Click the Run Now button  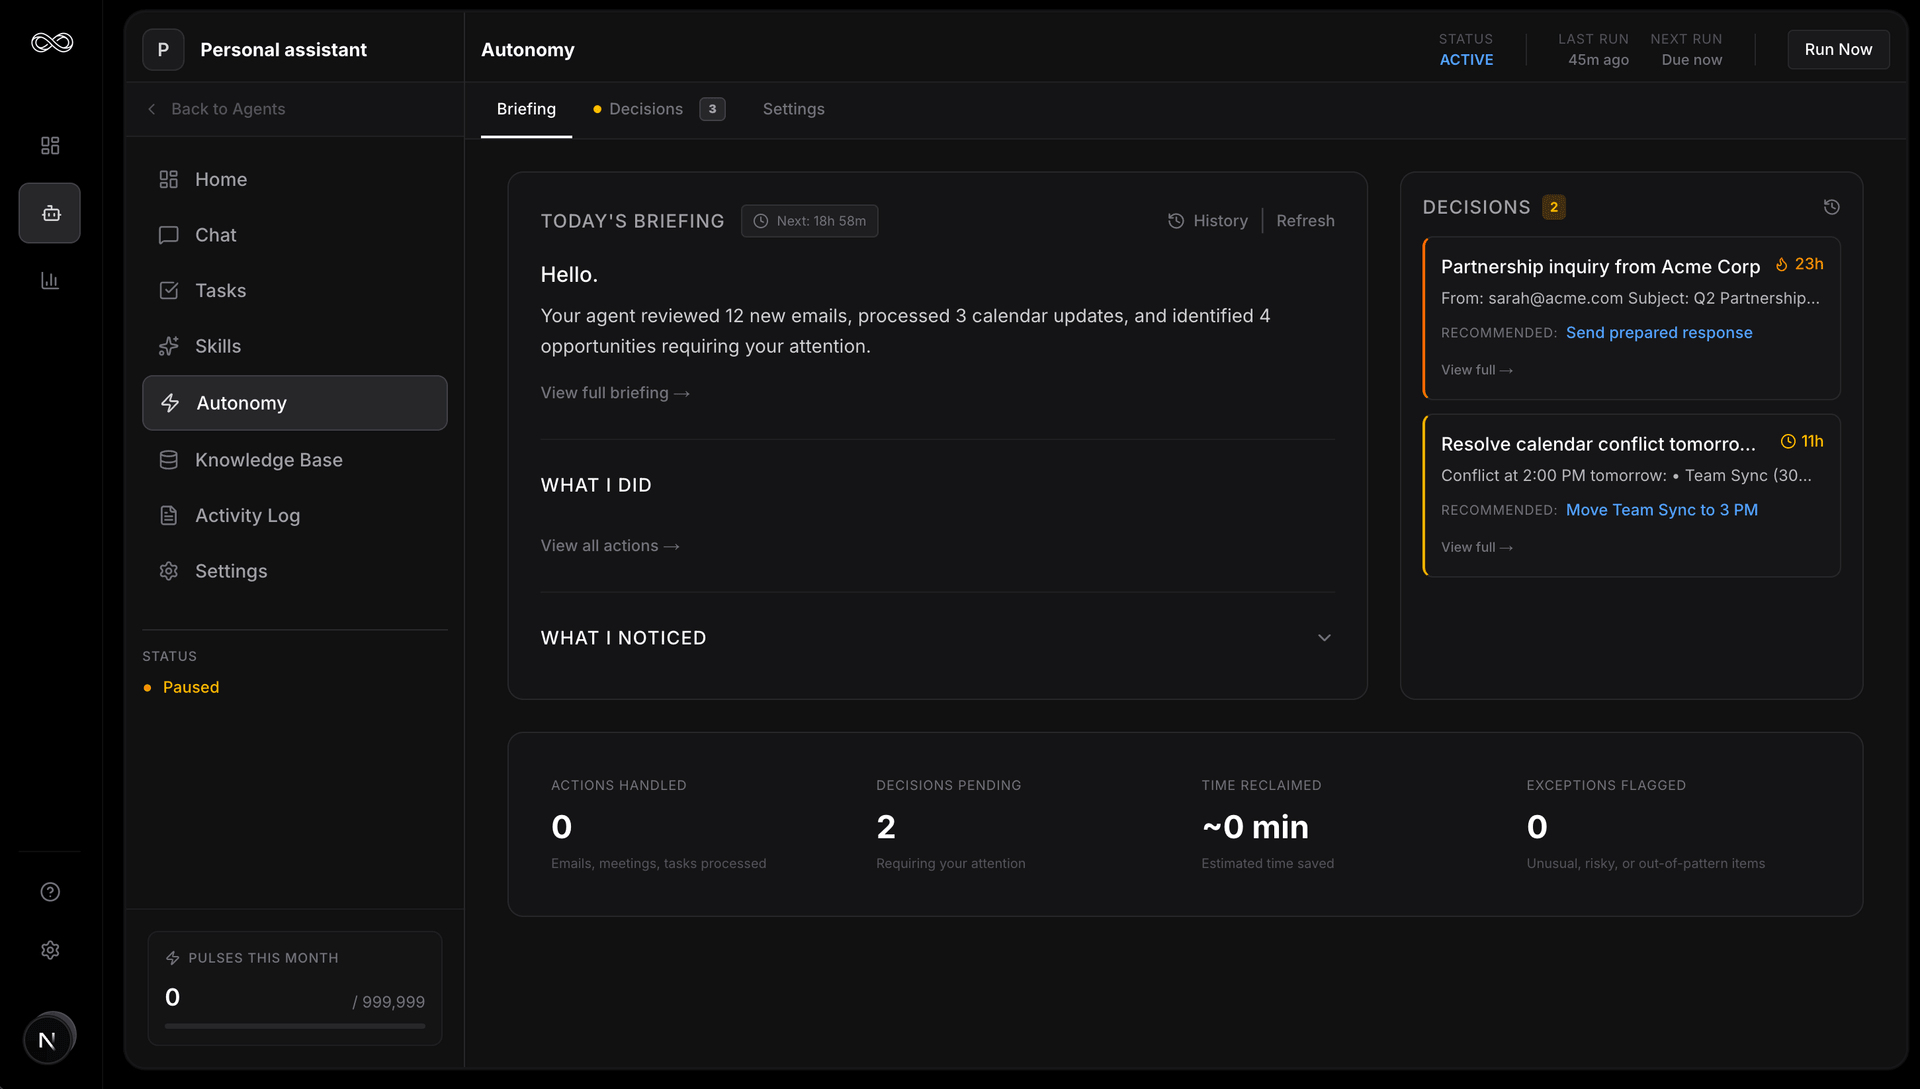[x=1838, y=49]
